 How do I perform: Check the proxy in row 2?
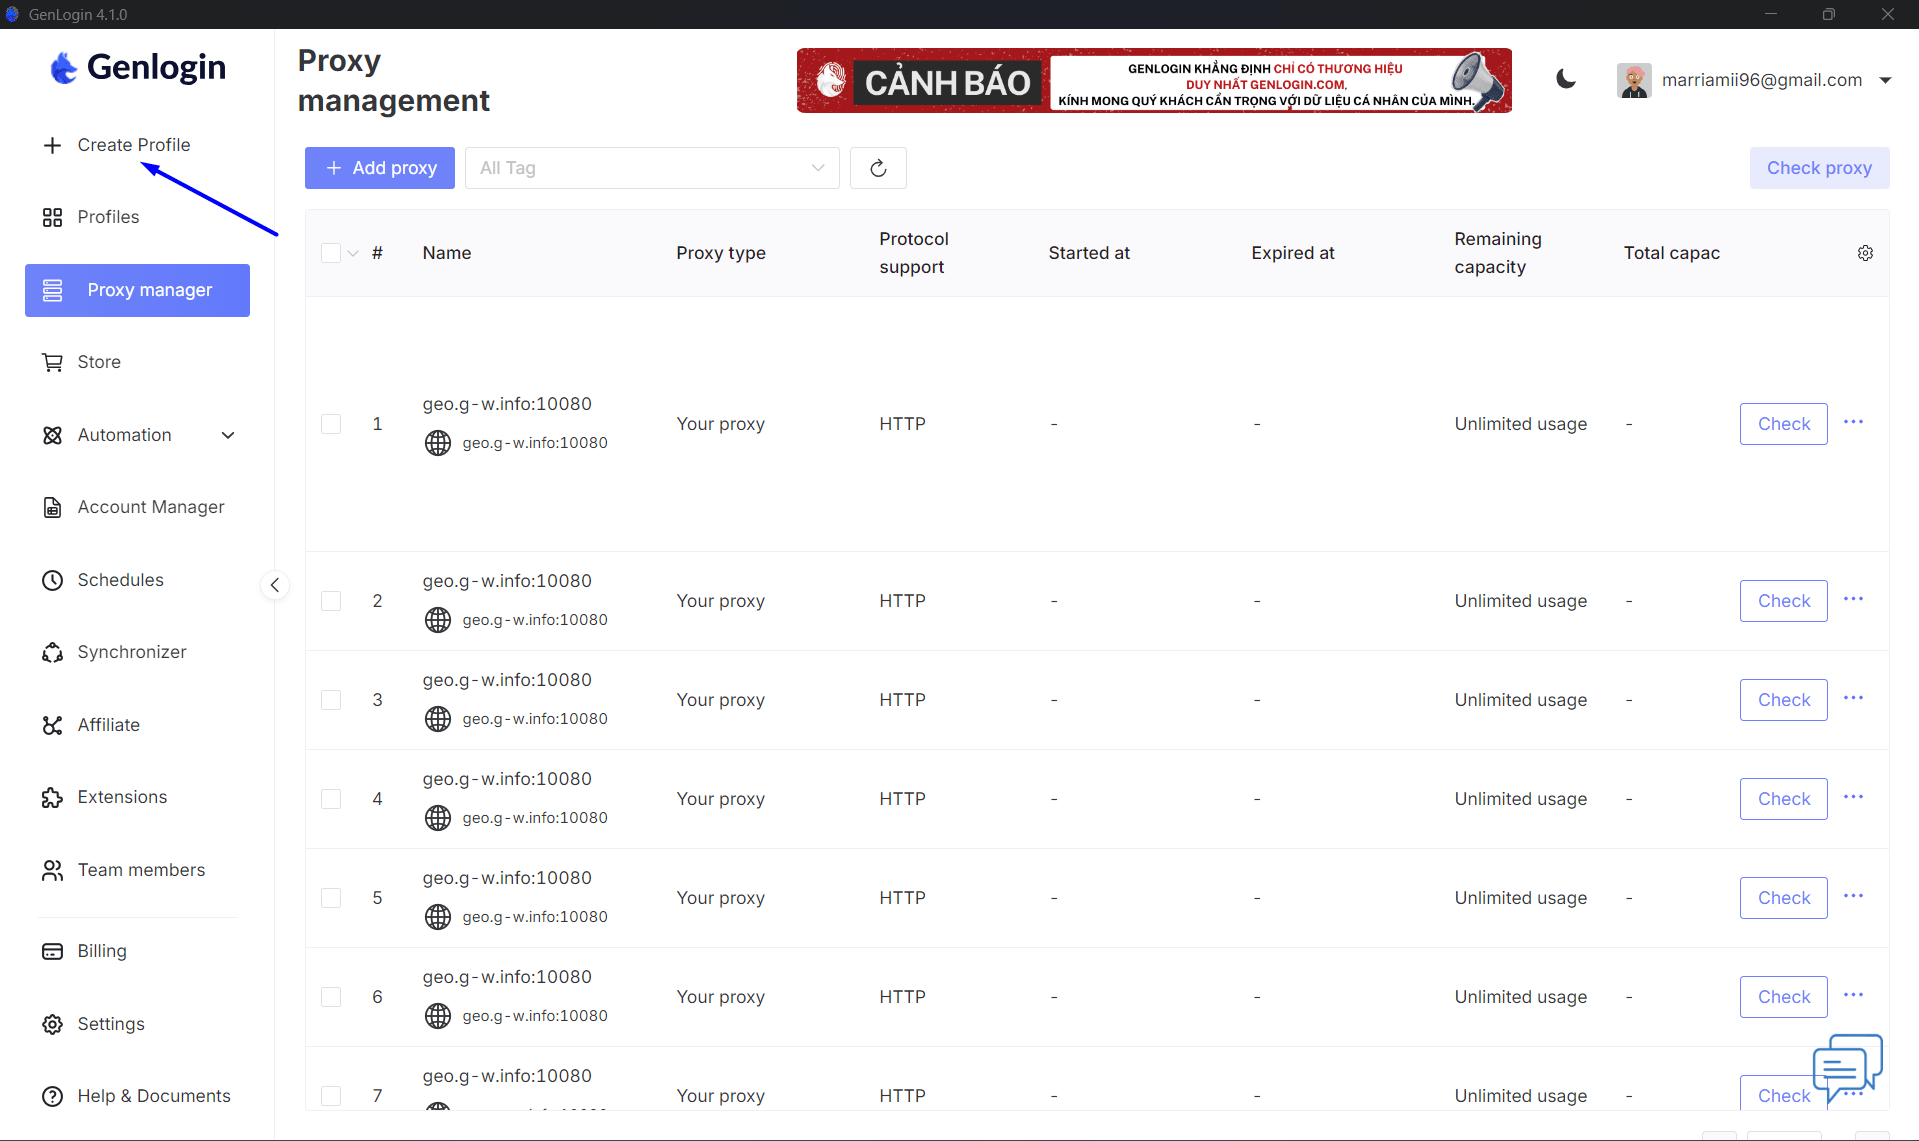pos(1783,601)
